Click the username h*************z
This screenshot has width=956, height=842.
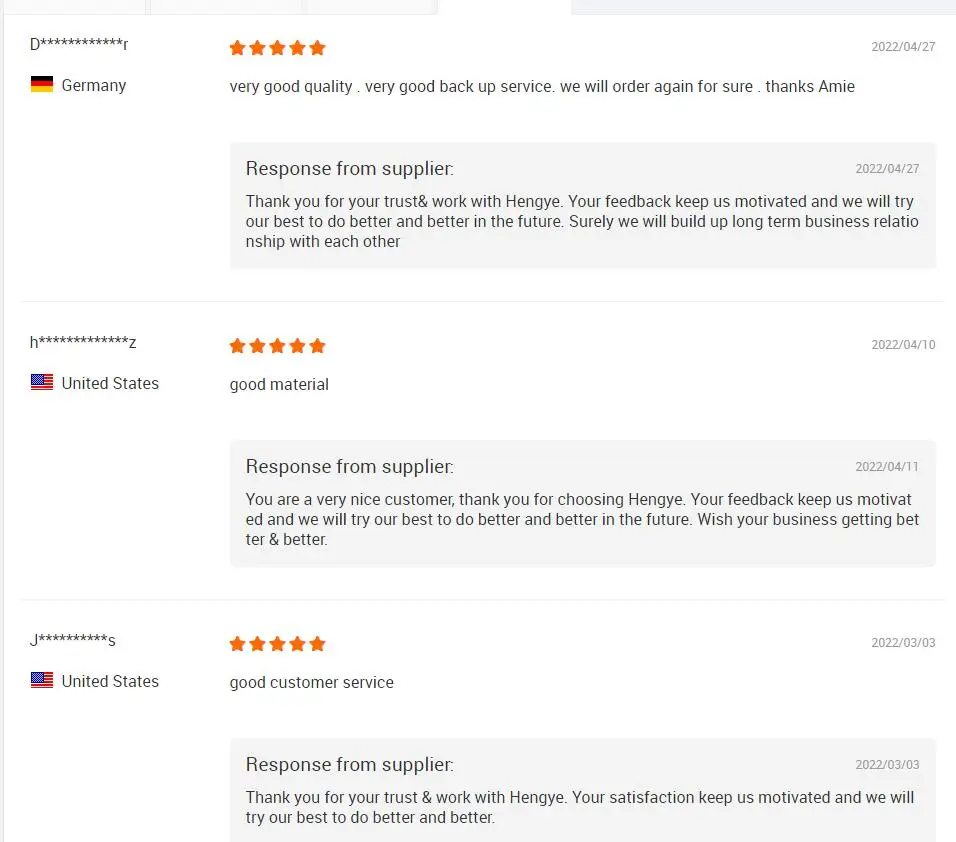tap(83, 342)
